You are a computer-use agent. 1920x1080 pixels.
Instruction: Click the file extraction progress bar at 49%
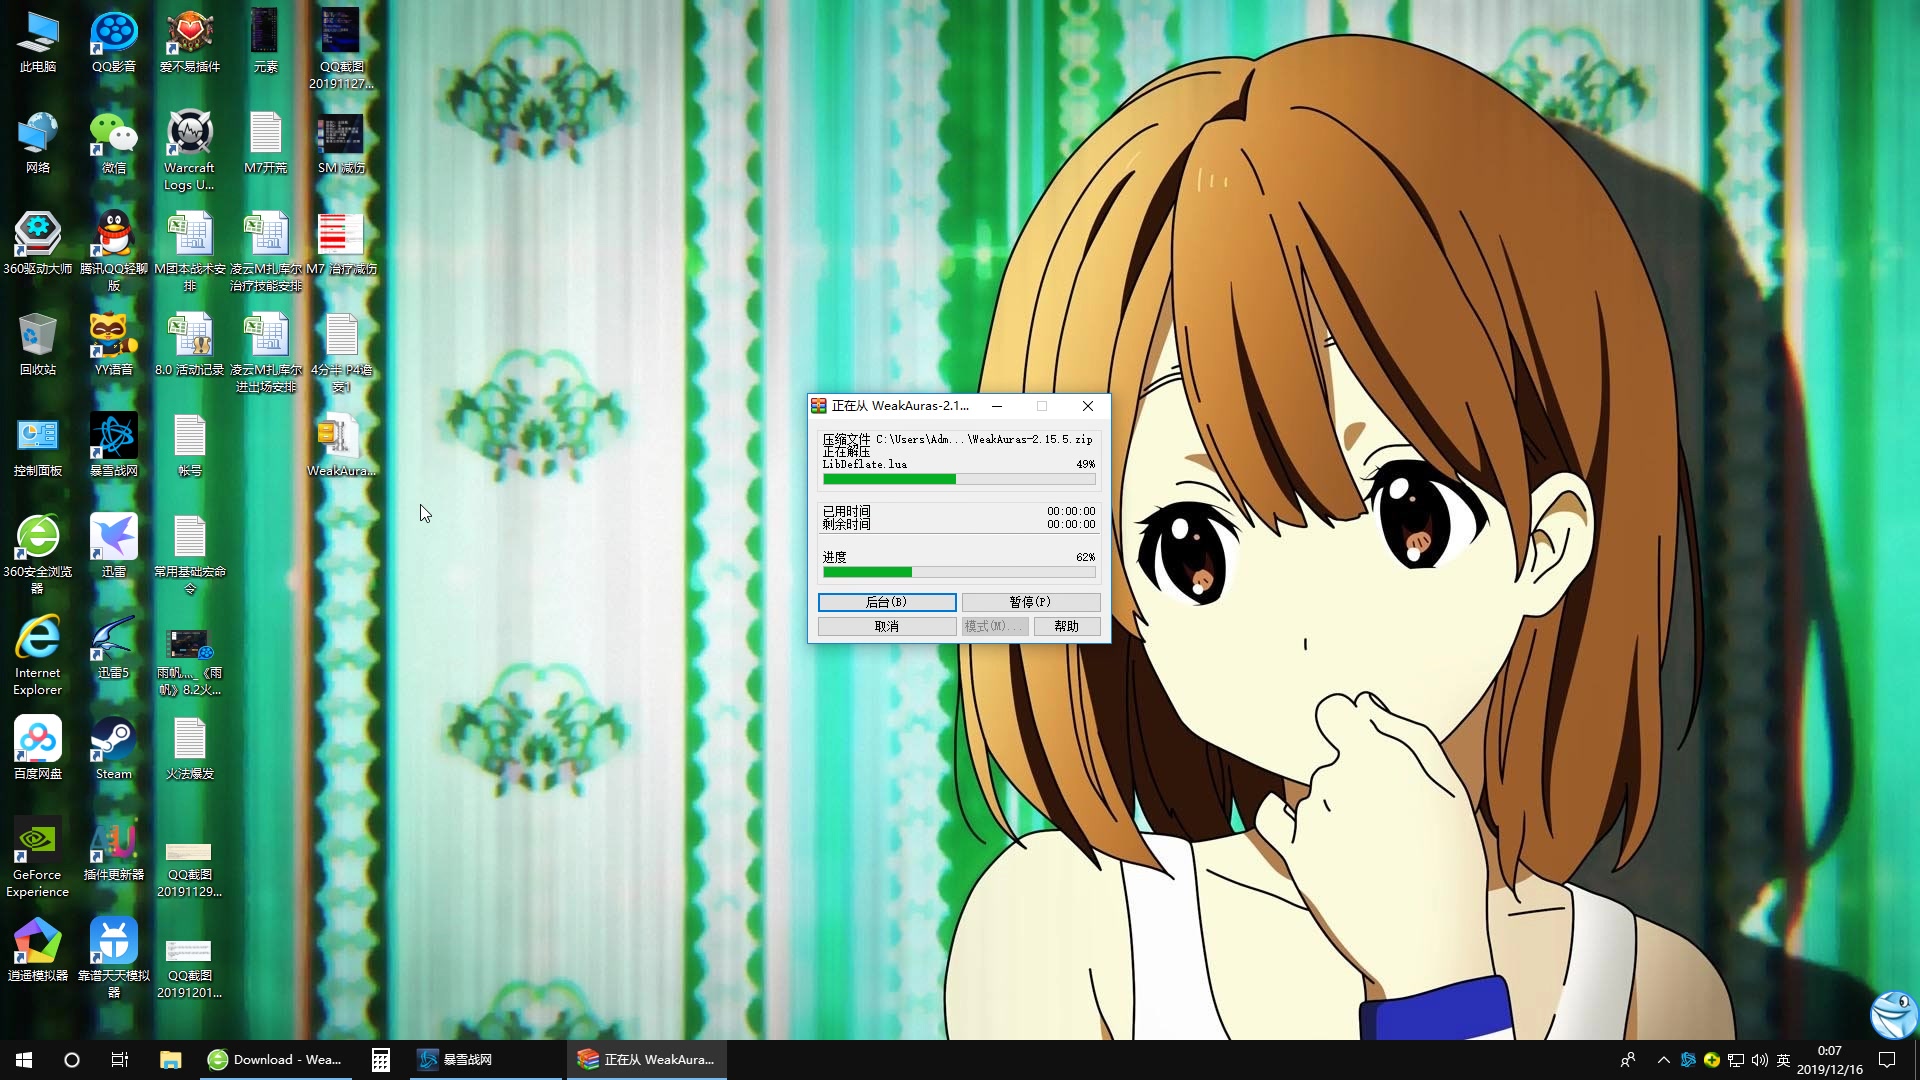(959, 479)
